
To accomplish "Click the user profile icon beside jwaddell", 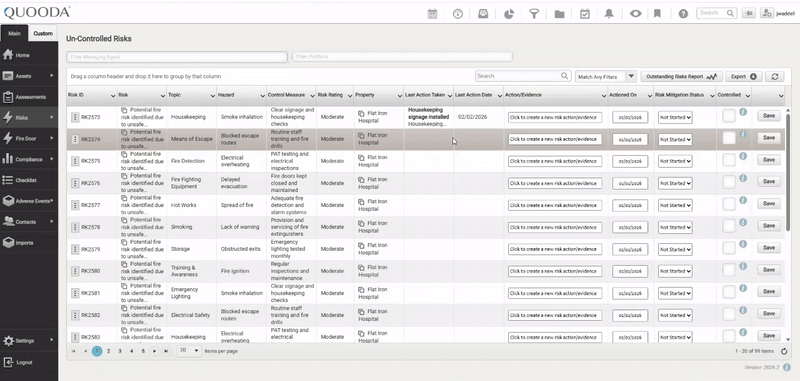I will click(766, 14).
